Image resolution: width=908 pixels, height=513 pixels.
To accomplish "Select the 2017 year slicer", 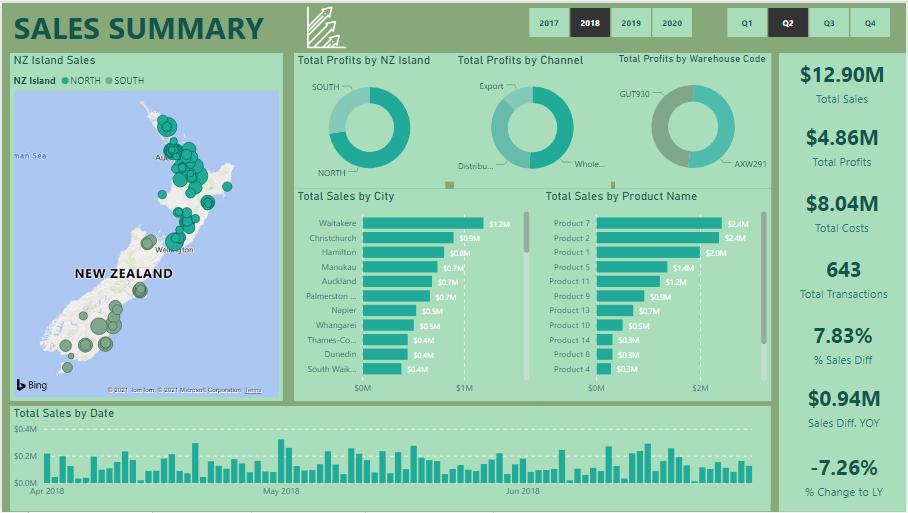I will tap(549, 22).
